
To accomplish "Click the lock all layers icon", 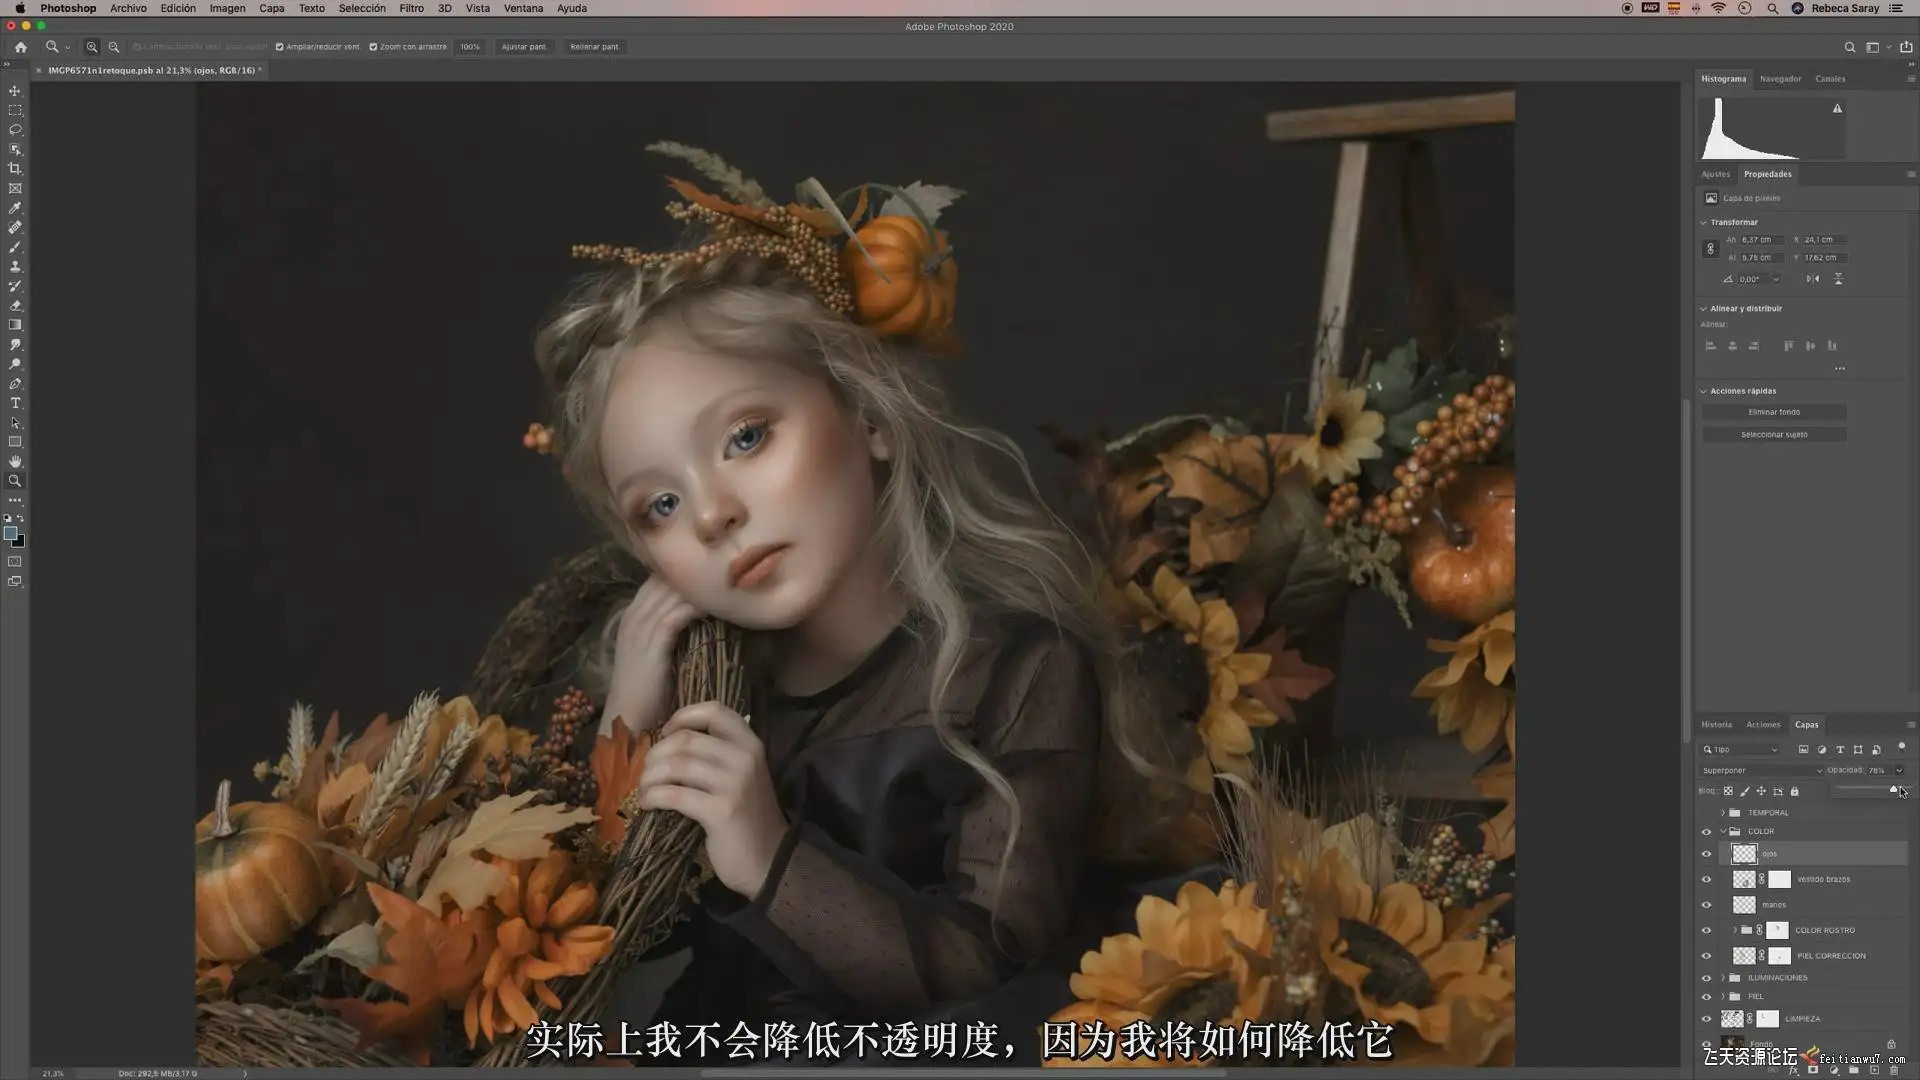I will 1794,791.
